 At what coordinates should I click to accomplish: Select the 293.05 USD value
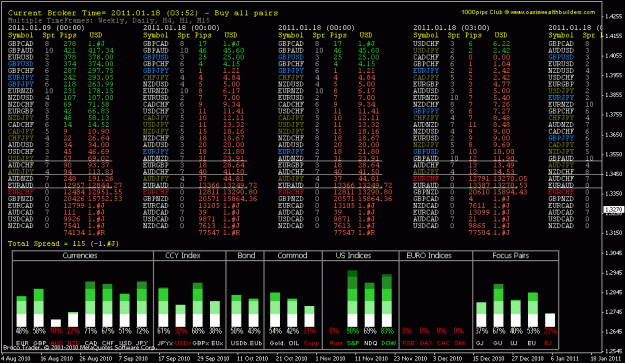(101, 77)
